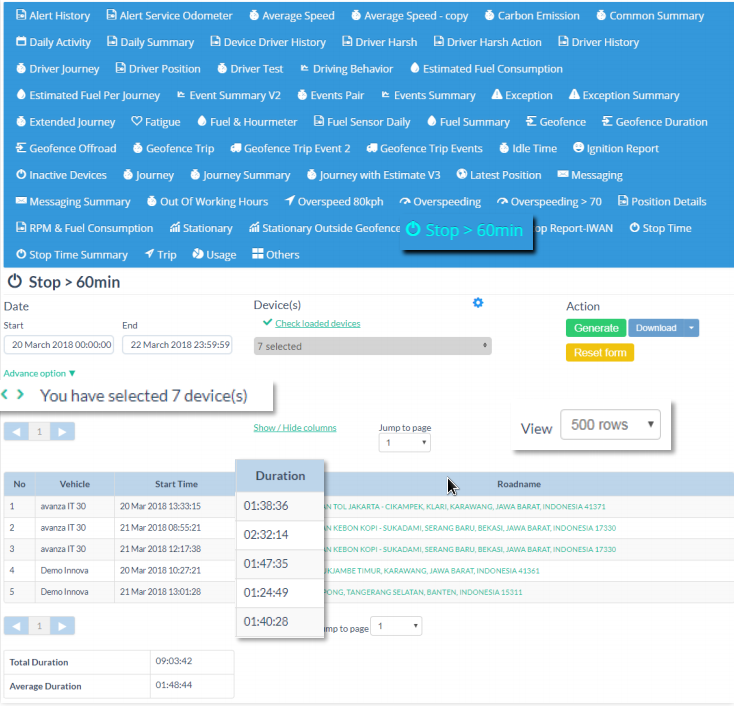Click the road name ending in INDONESIA 41371
734x706 pixels.
coord(465,507)
